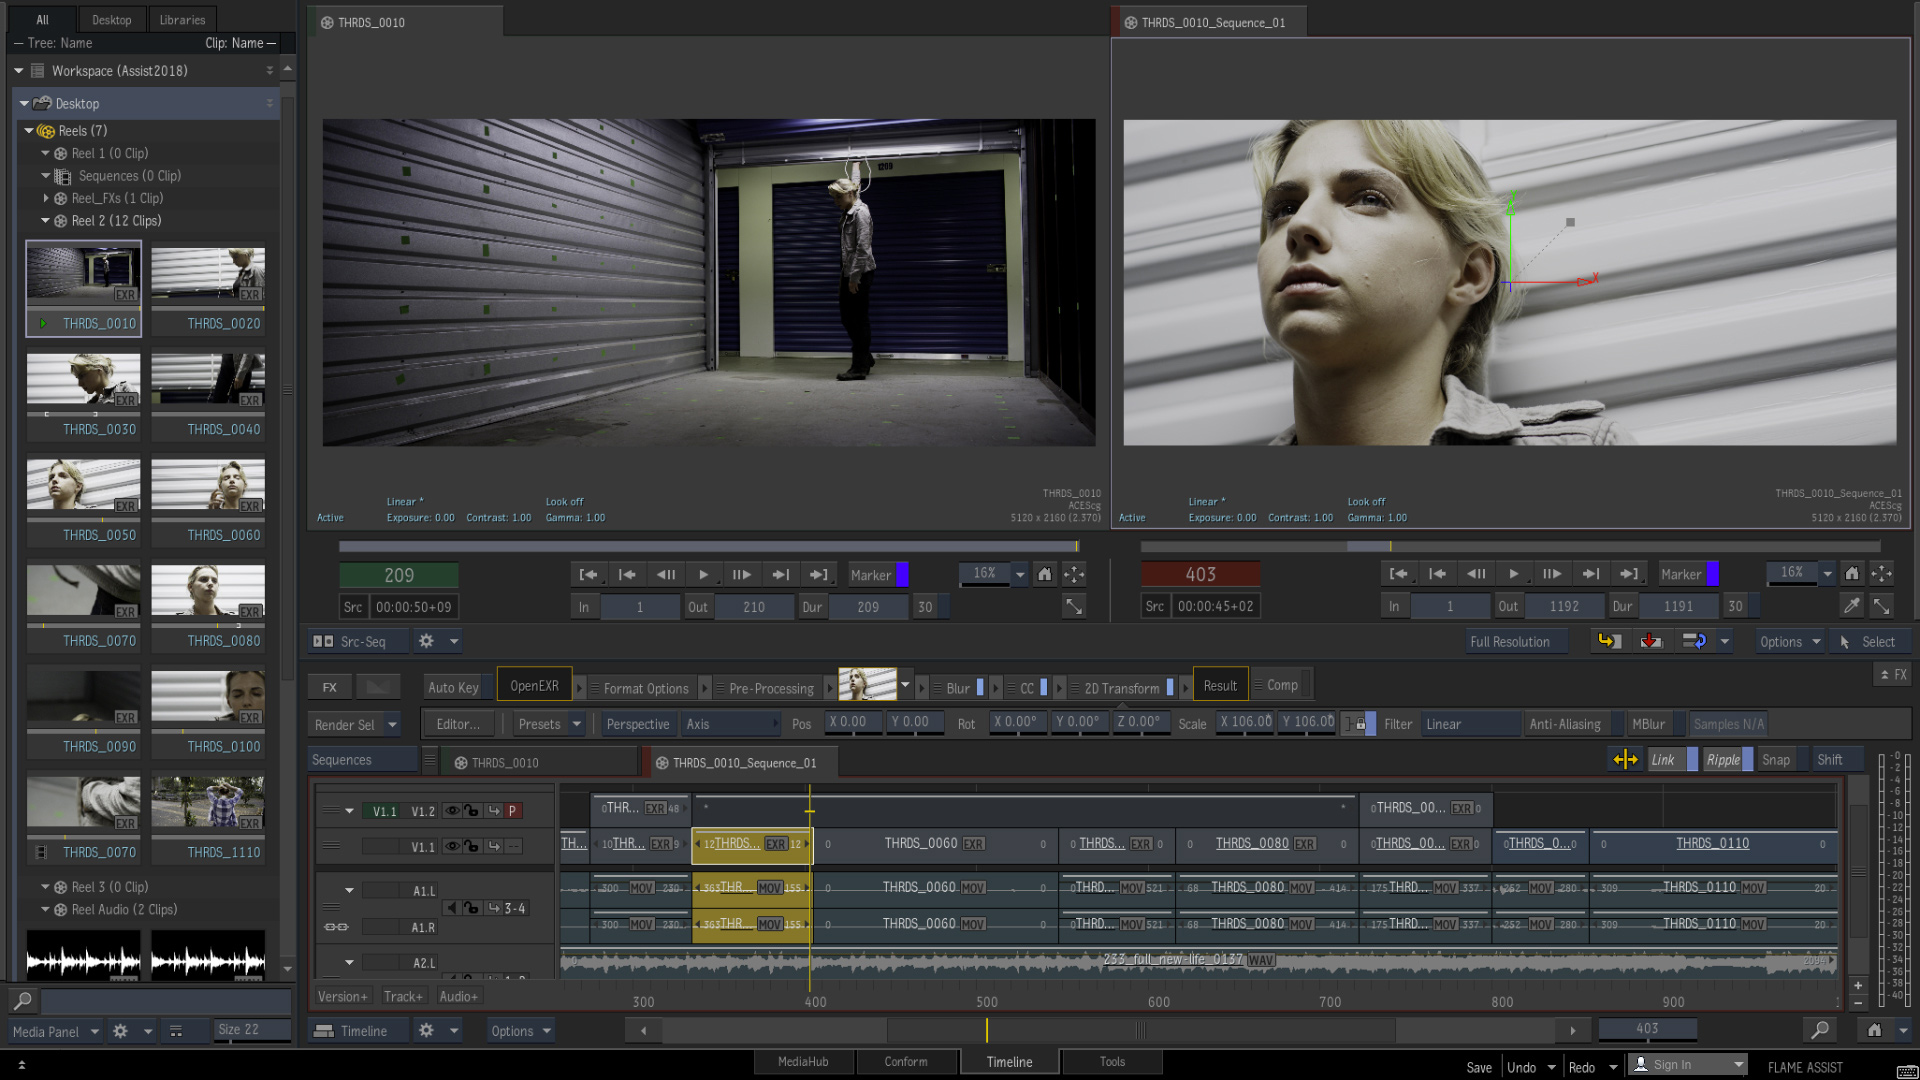
Task: Click the Snap button on timeline
Action: click(x=1776, y=760)
